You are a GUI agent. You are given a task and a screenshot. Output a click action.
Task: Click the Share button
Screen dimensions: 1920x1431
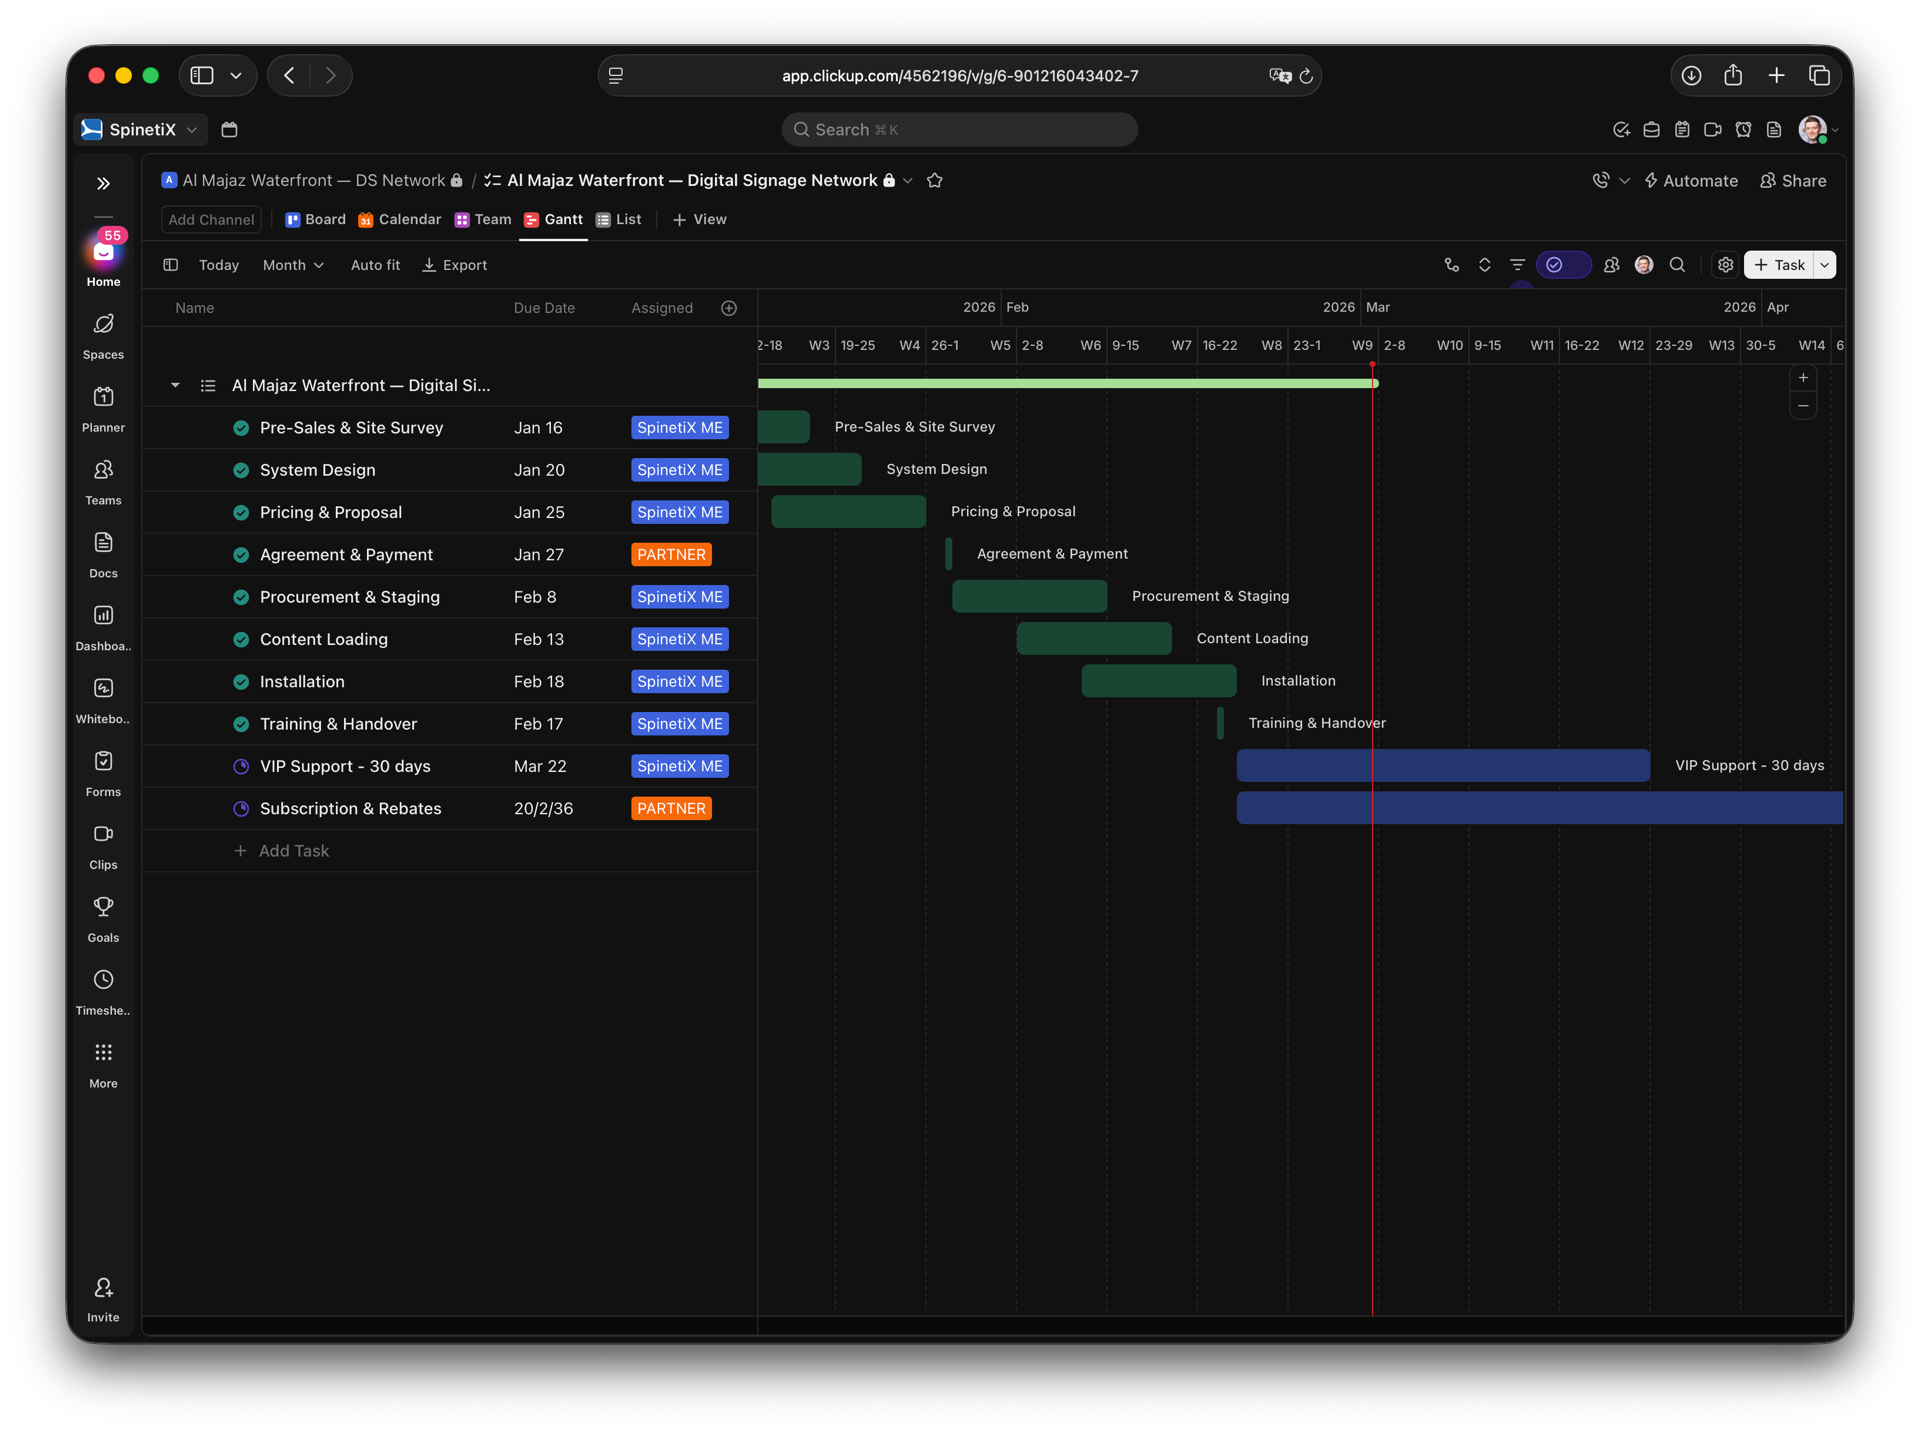(x=1793, y=180)
